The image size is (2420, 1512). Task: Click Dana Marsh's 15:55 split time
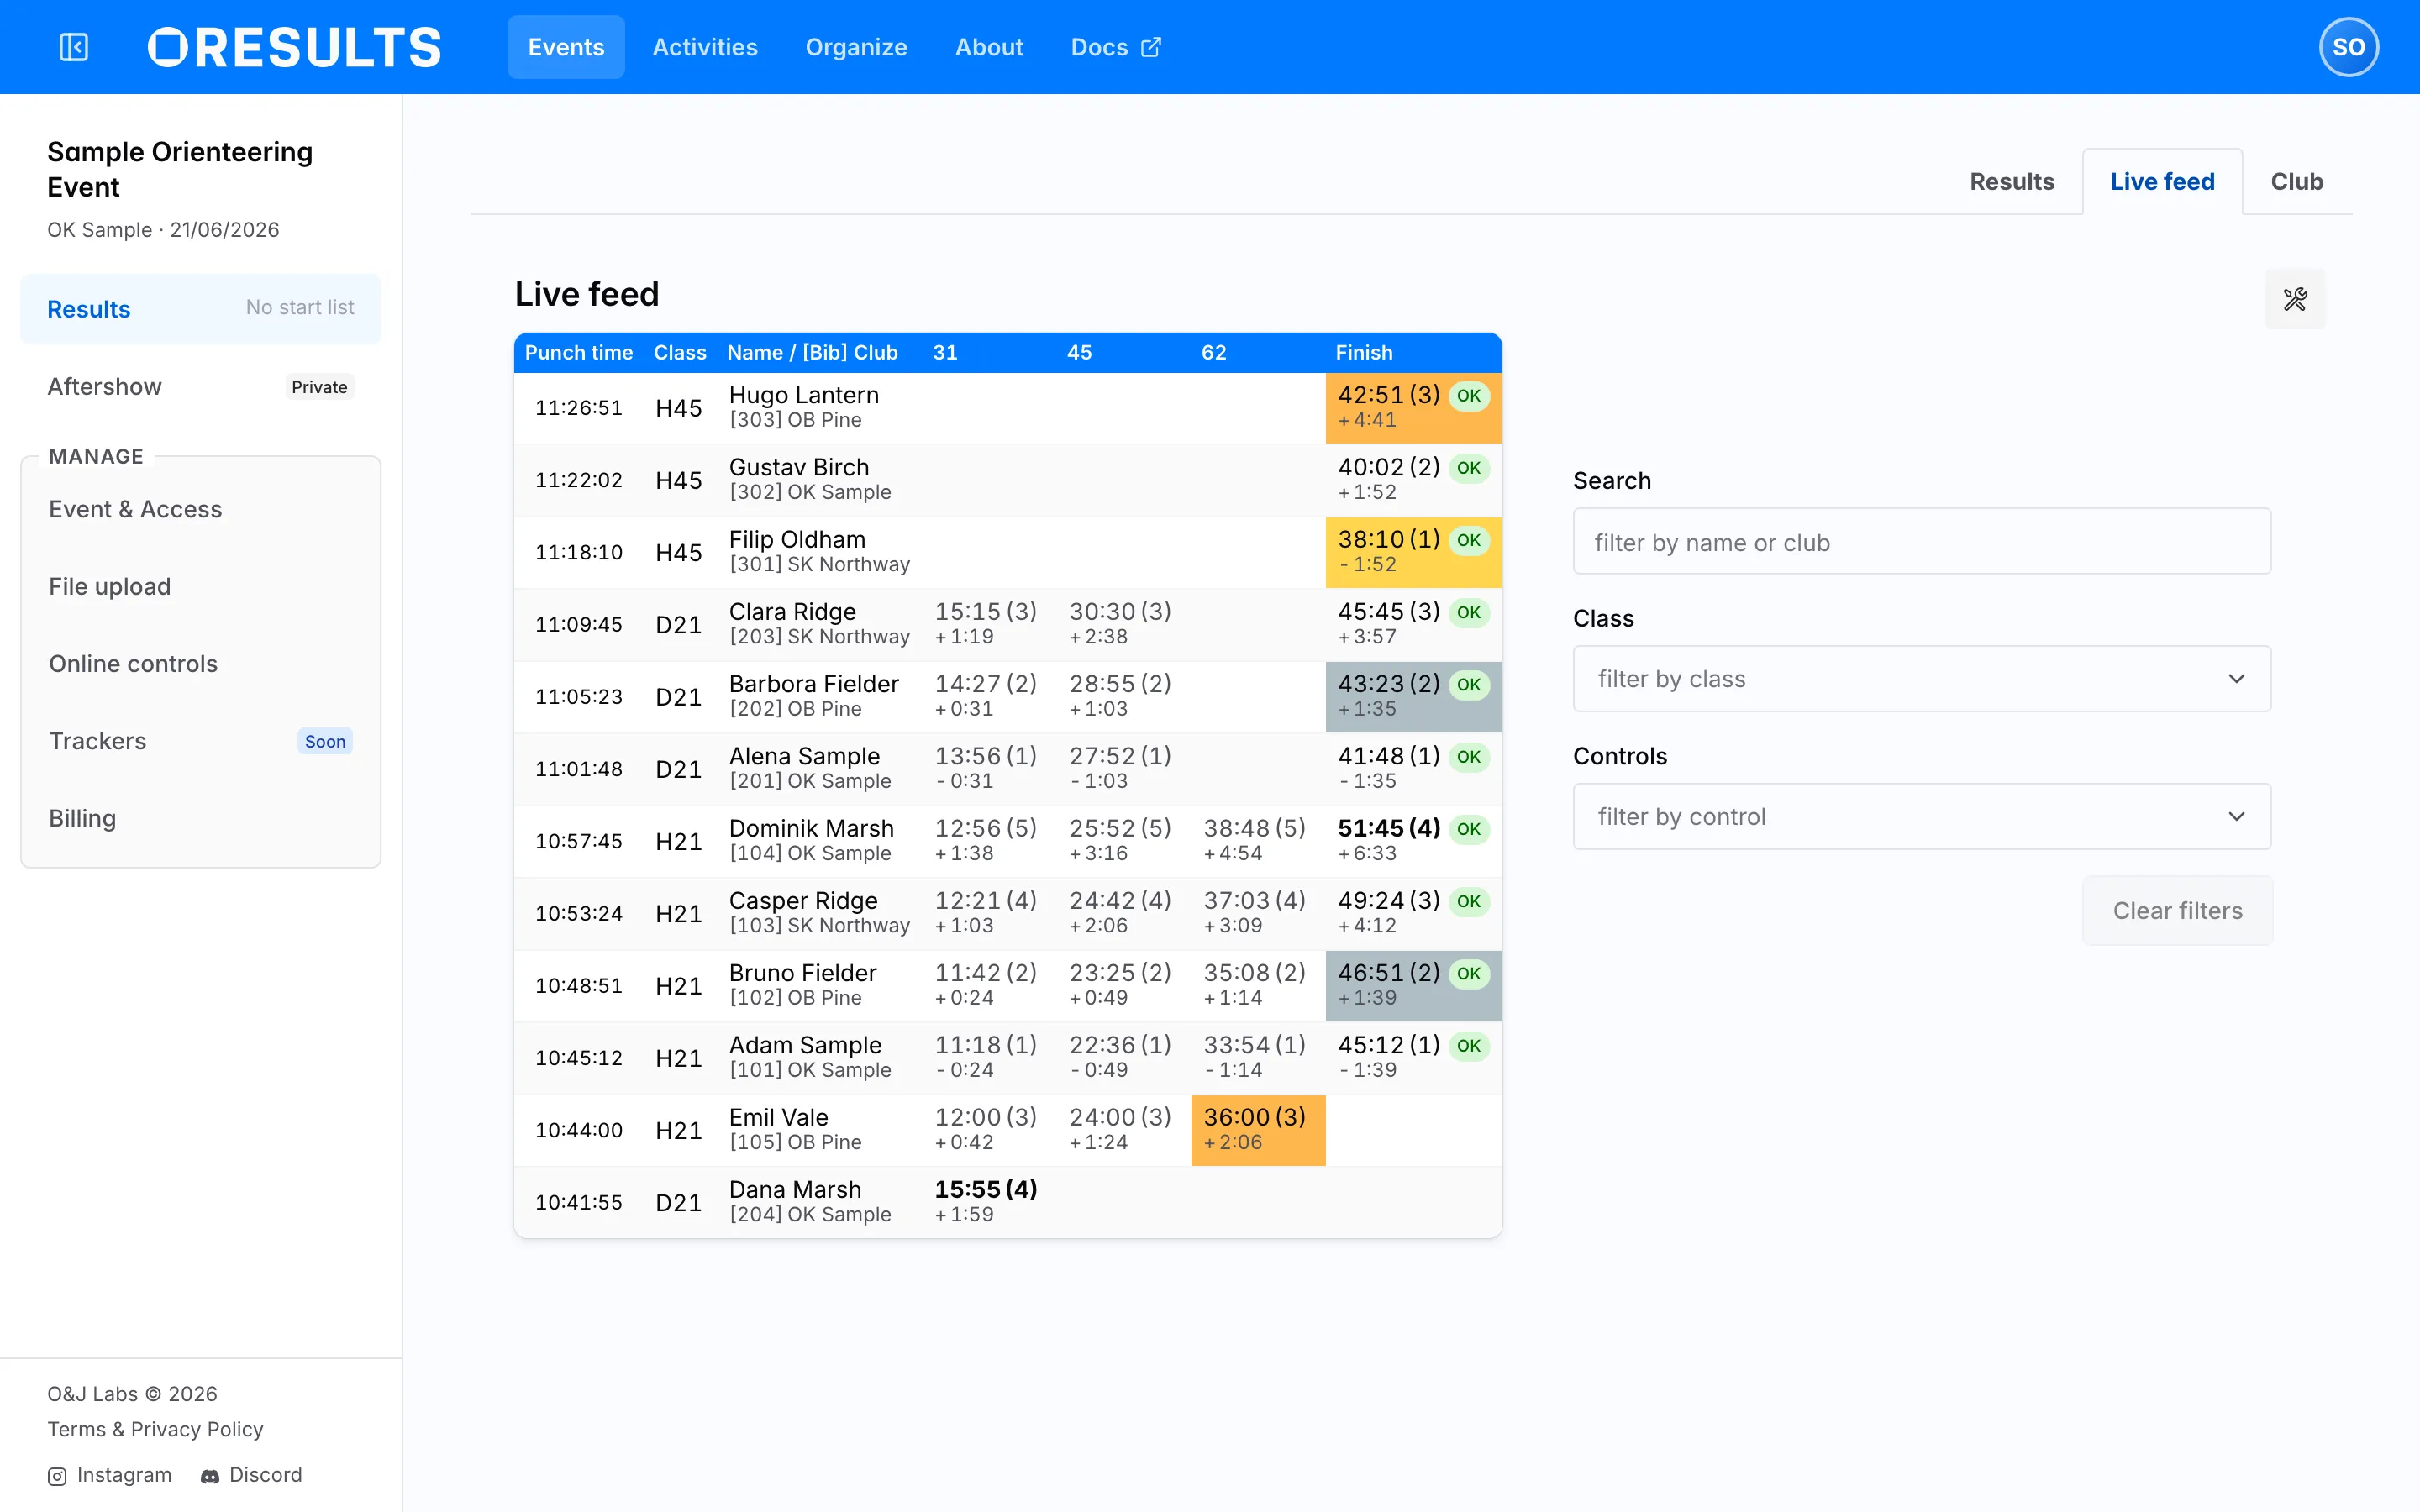click(x=985, y=1190)
